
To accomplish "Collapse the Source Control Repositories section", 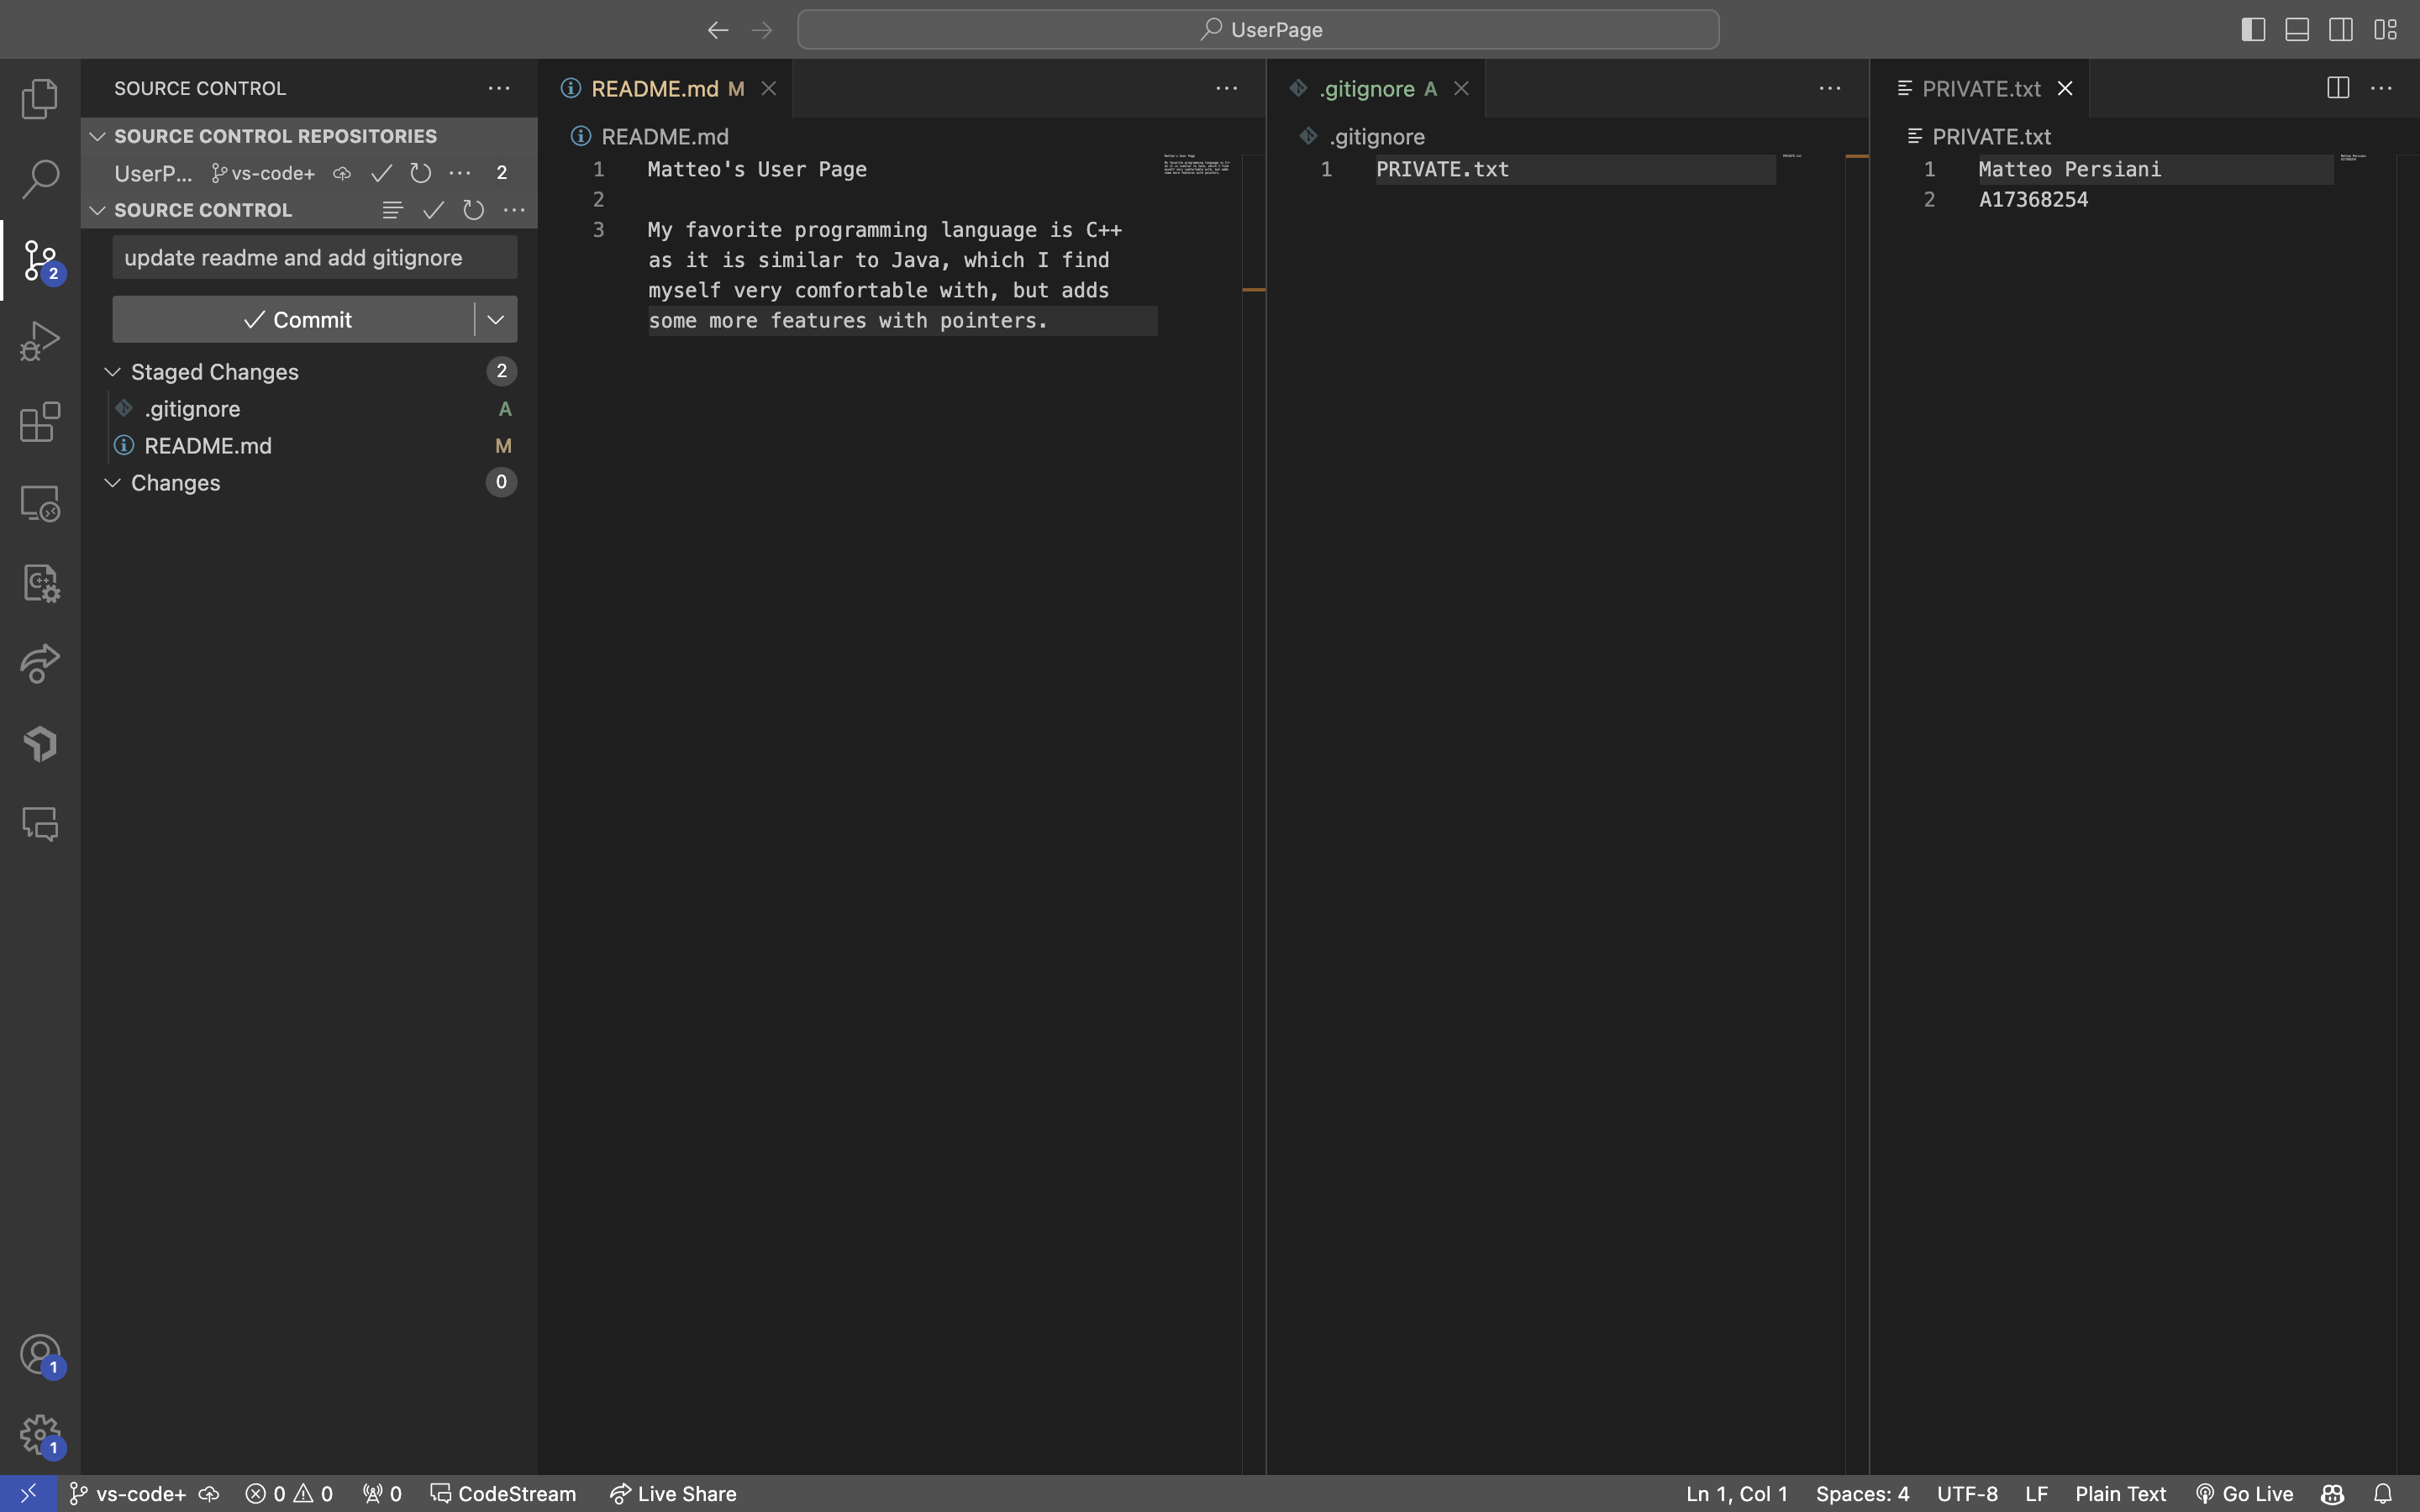I will point(98,136).
